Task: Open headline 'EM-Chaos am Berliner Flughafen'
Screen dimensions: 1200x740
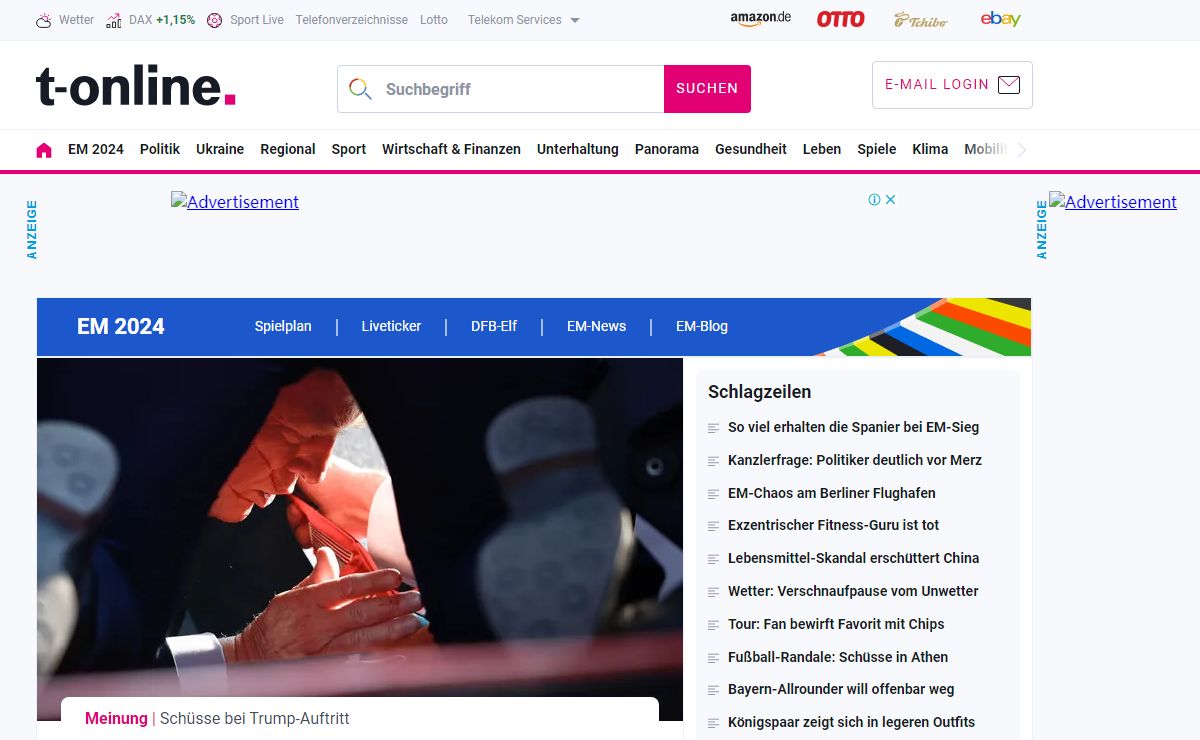Action: (x=831, y=493)
